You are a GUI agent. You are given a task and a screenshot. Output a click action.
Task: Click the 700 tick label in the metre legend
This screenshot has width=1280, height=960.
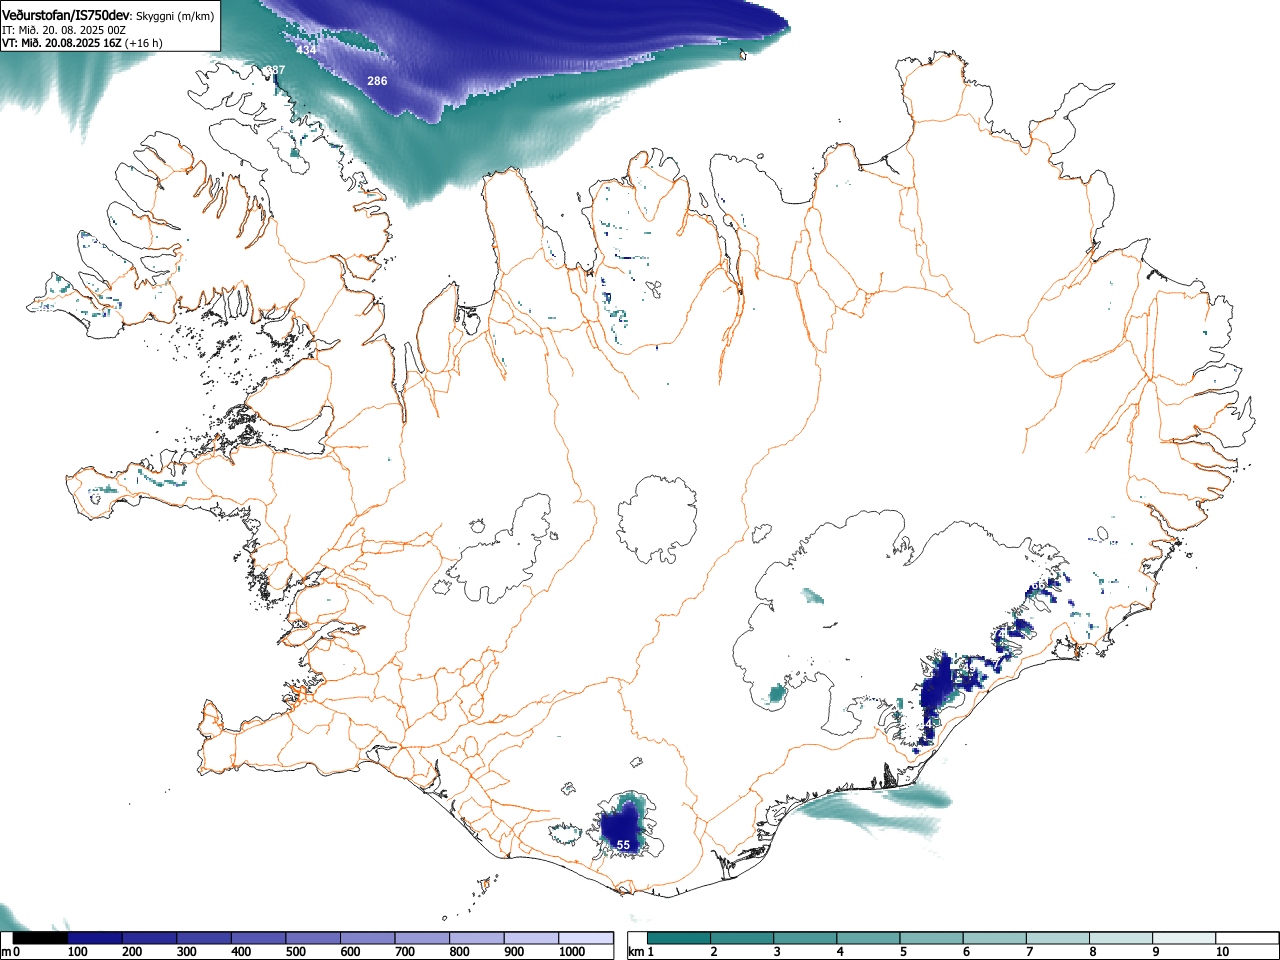pos(404,952)
